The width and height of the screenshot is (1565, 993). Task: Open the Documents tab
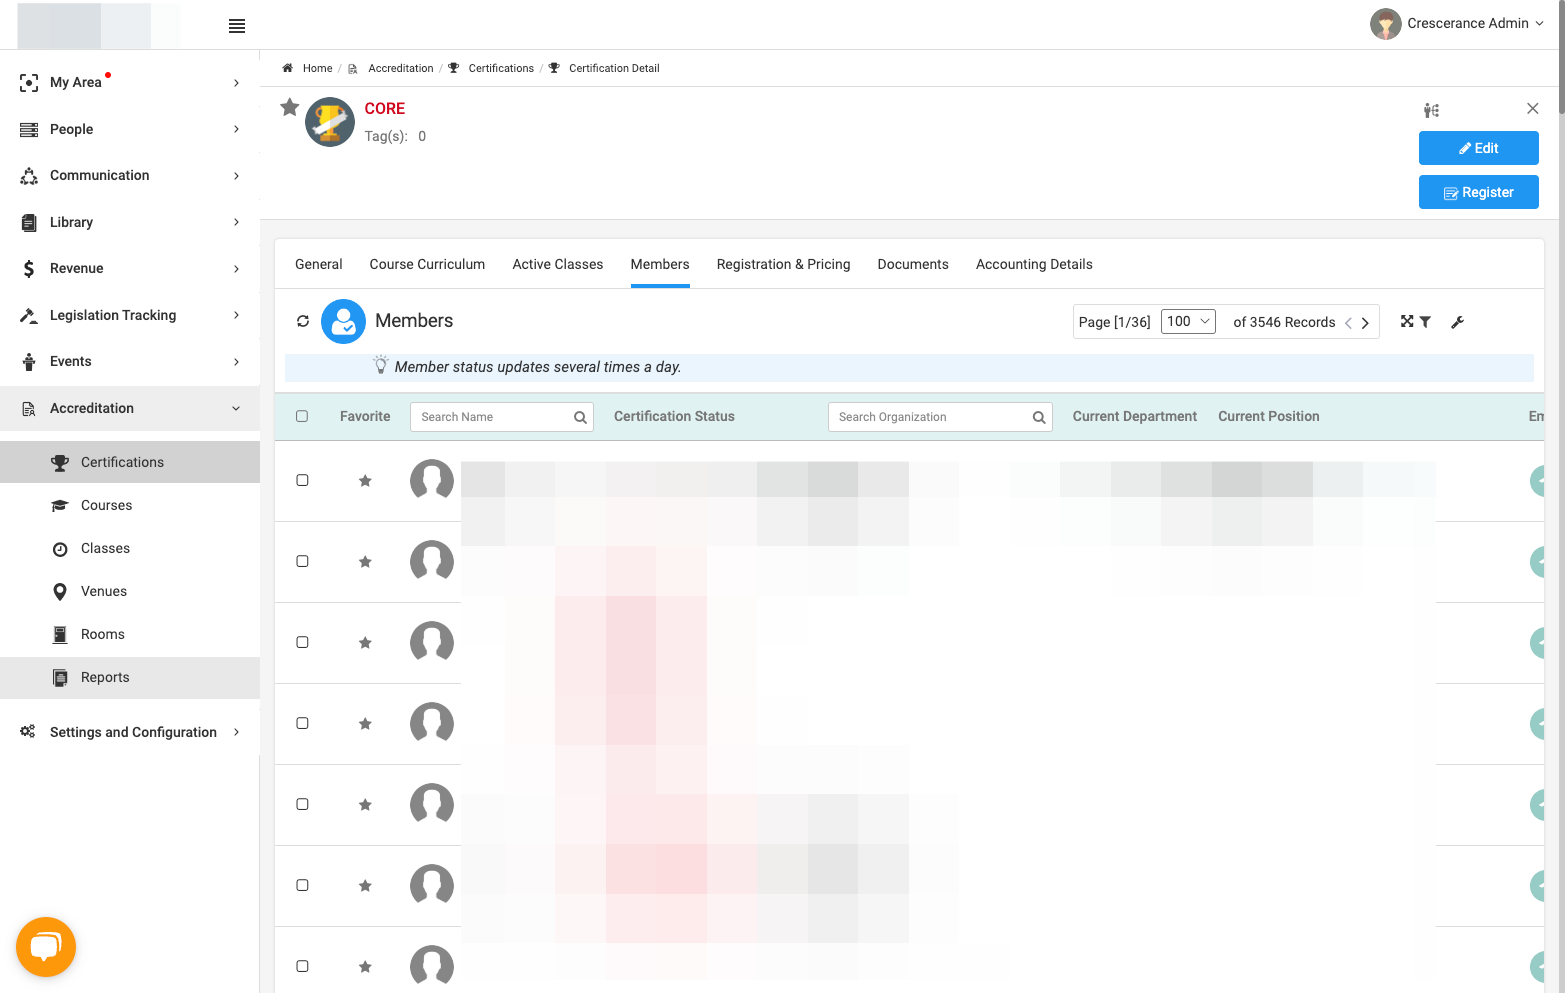click(x=913, y=264)
